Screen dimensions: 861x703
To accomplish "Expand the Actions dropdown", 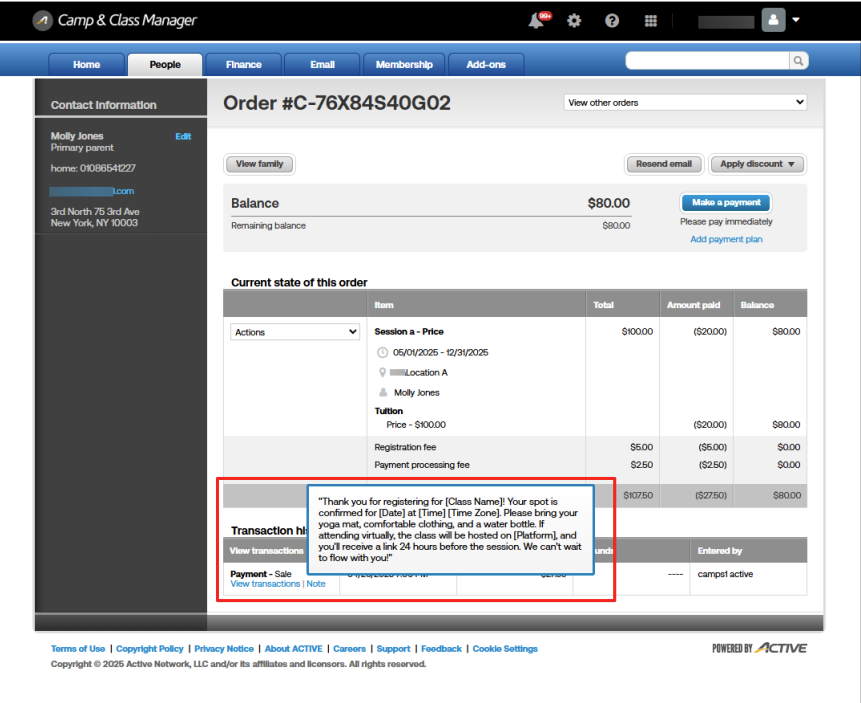I will (295, 332).
